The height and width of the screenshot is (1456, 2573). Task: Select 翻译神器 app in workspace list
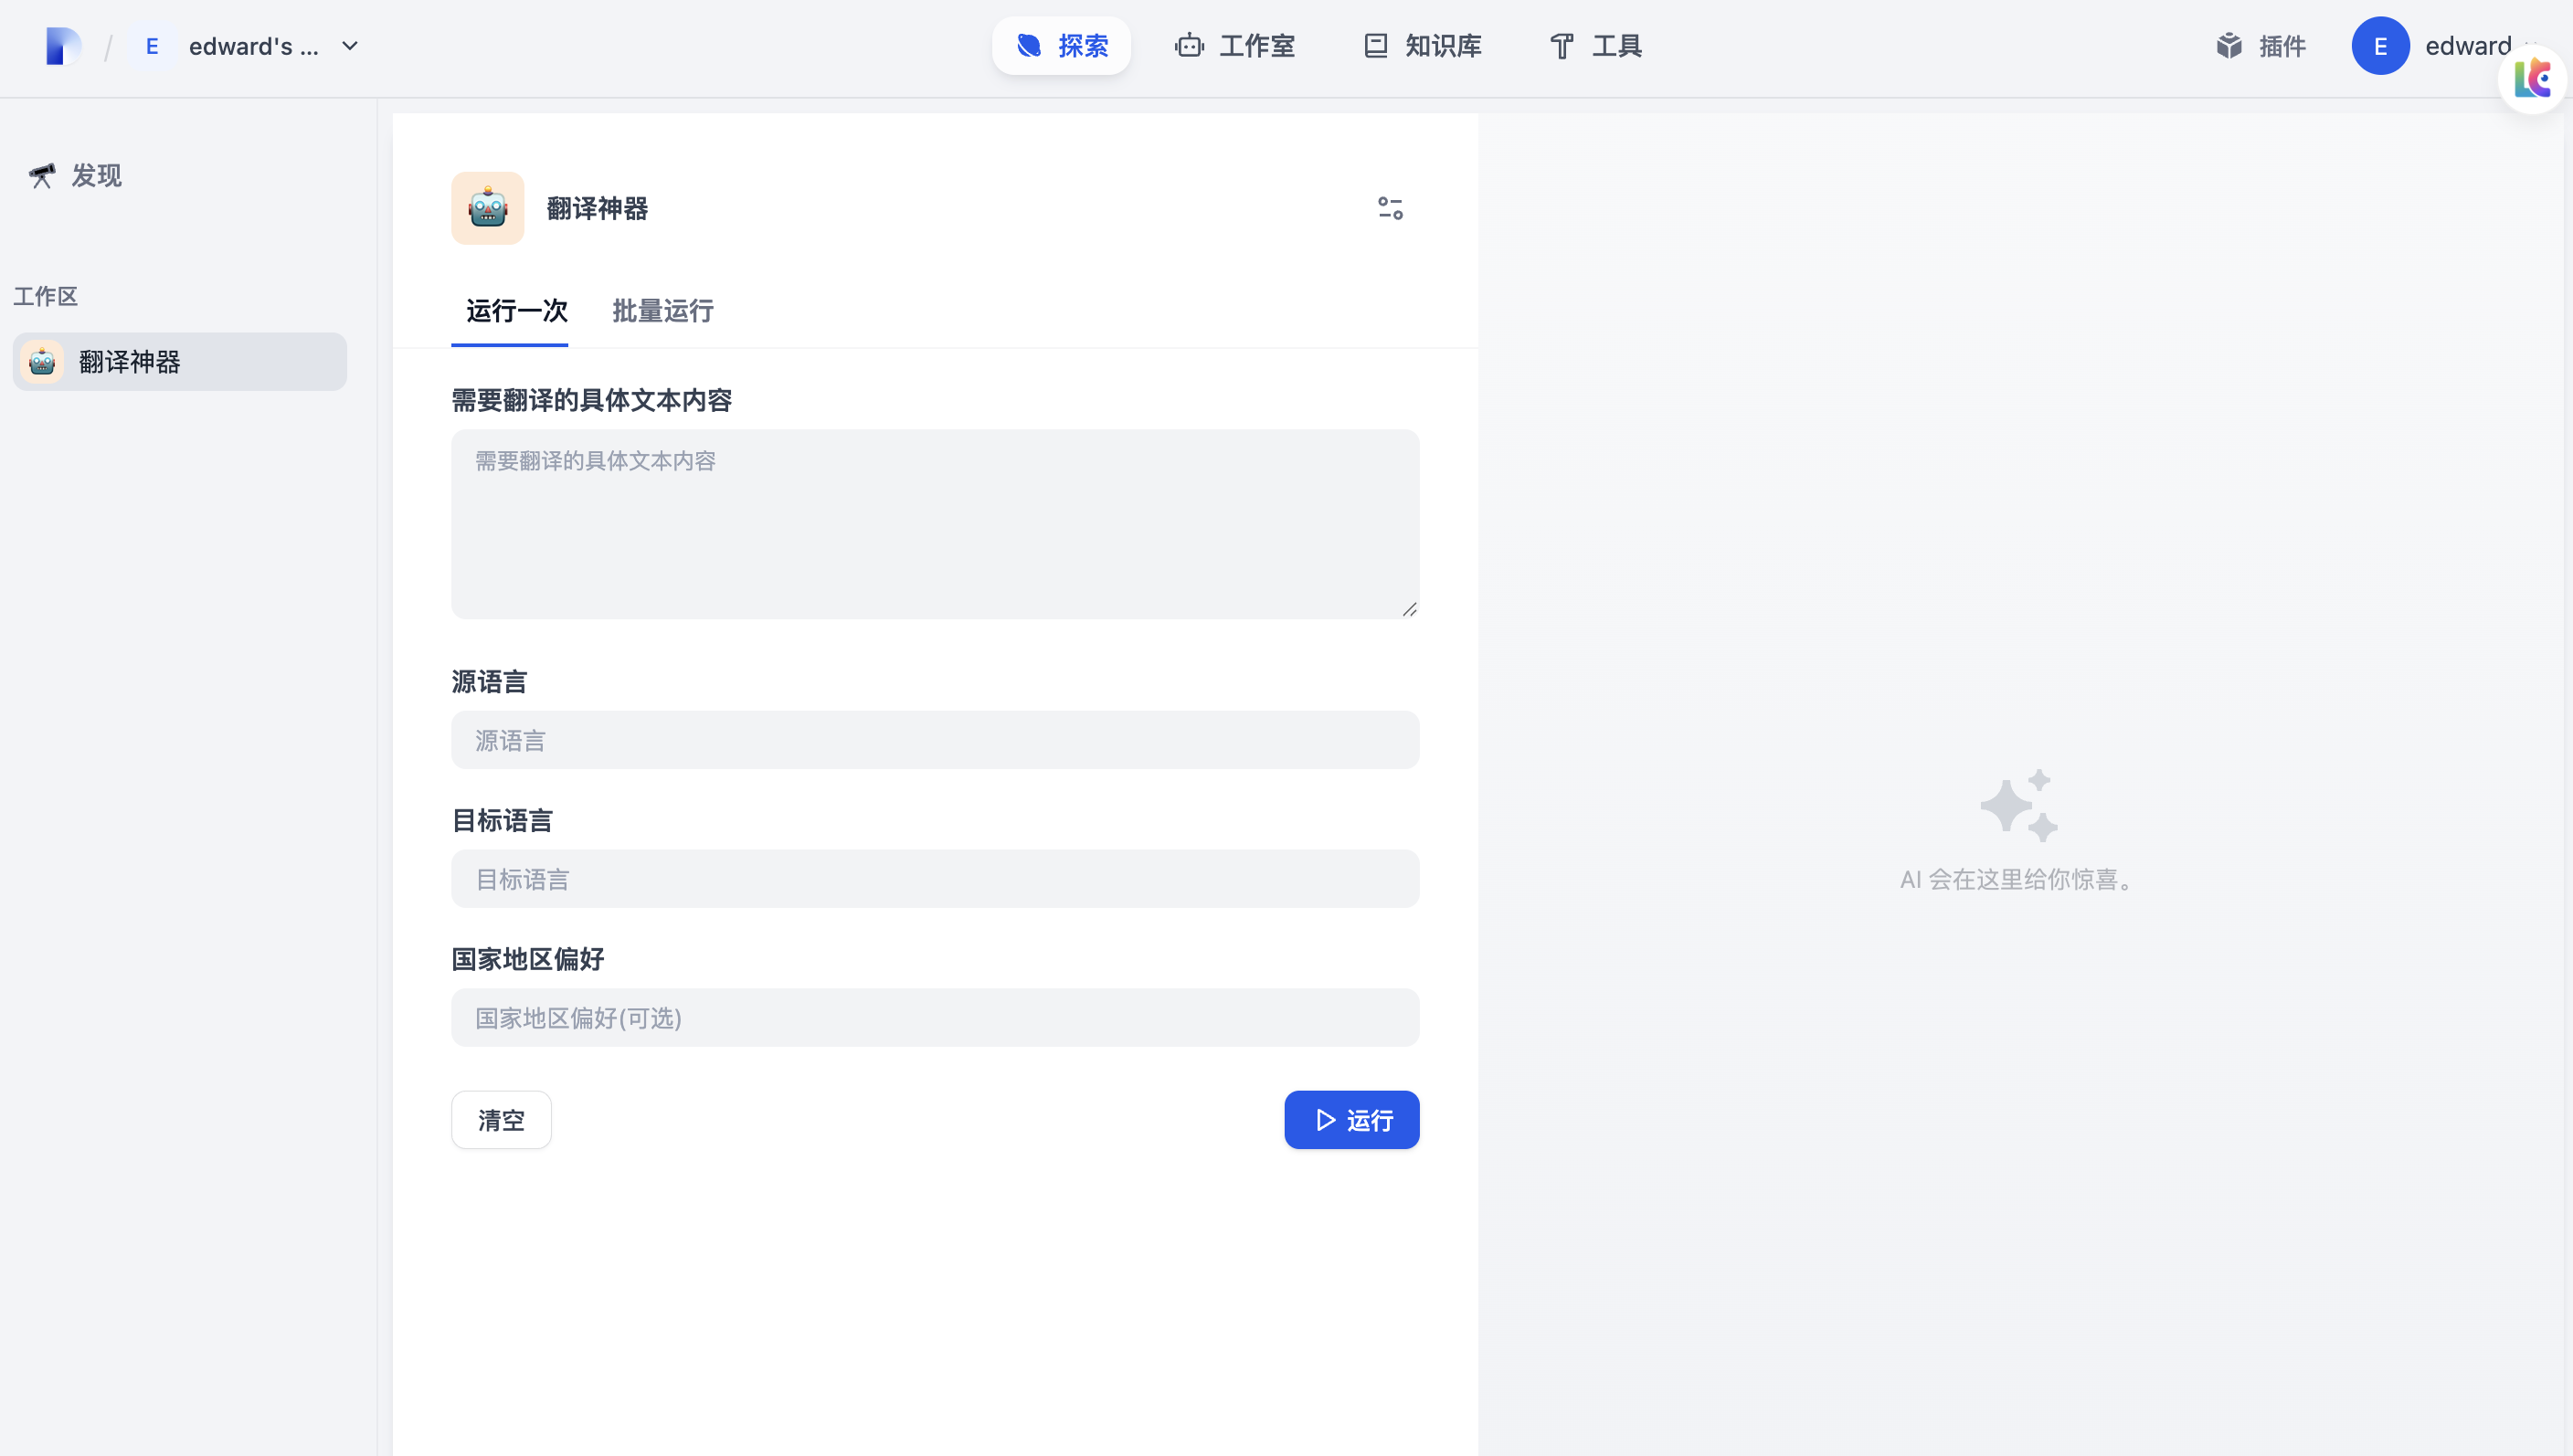[x=180, y=362]
